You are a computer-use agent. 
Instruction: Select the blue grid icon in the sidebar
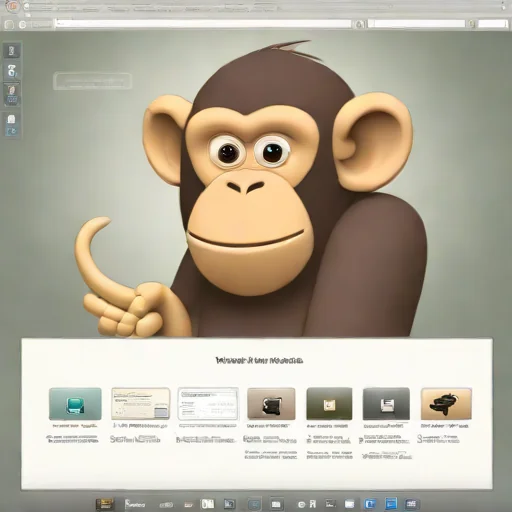point(12,100)
